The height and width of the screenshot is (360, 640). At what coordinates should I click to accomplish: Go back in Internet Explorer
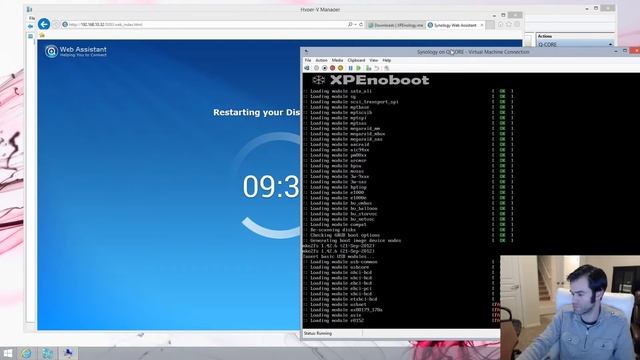[44, 24]
